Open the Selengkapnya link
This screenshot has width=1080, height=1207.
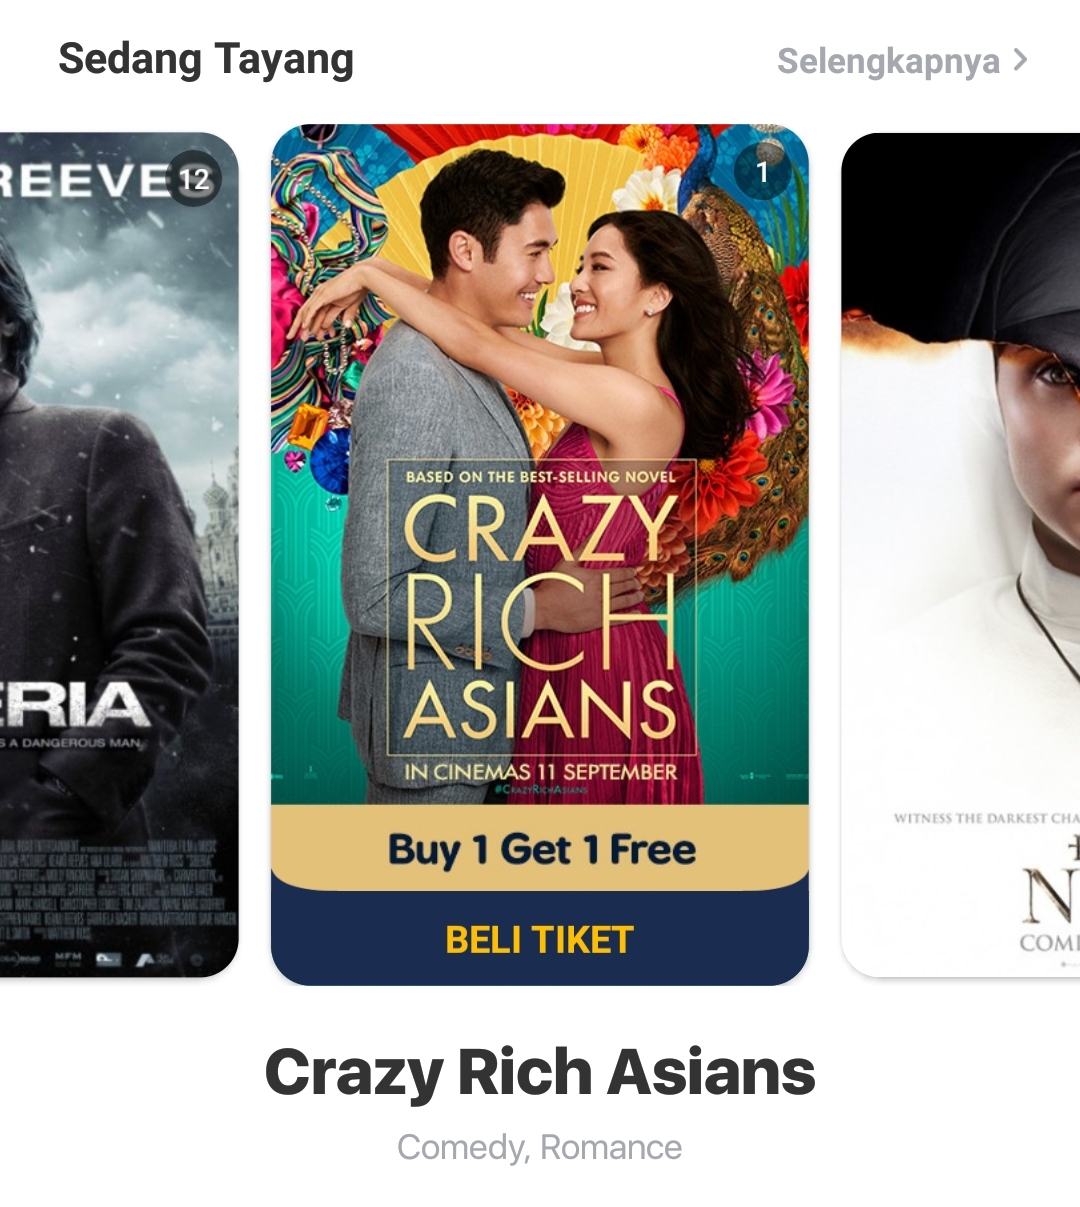pyautogui.click(x=889, y=61)
